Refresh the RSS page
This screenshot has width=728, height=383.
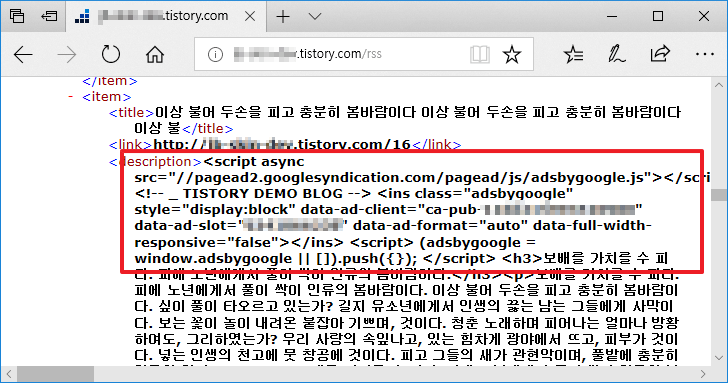coord(110,54)
